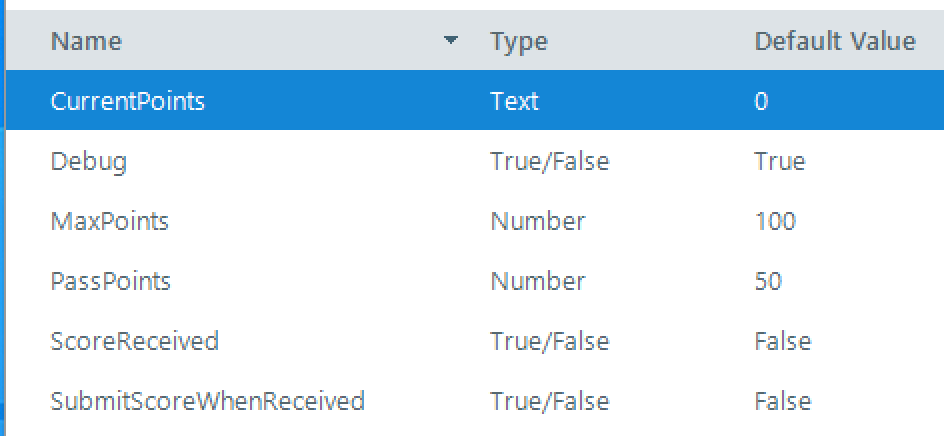This screenshot has height=436, width=944.
Task: Click PassPoints' Number type cell
Action: [x=538, y=281]
